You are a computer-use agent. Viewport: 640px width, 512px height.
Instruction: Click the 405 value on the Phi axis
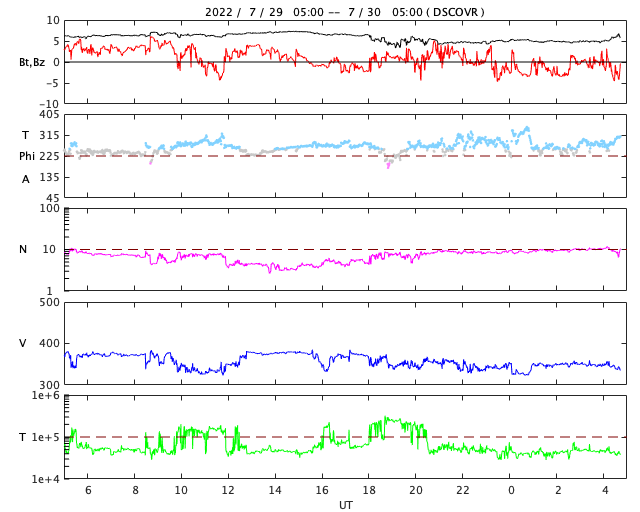(x=49, y=115)
